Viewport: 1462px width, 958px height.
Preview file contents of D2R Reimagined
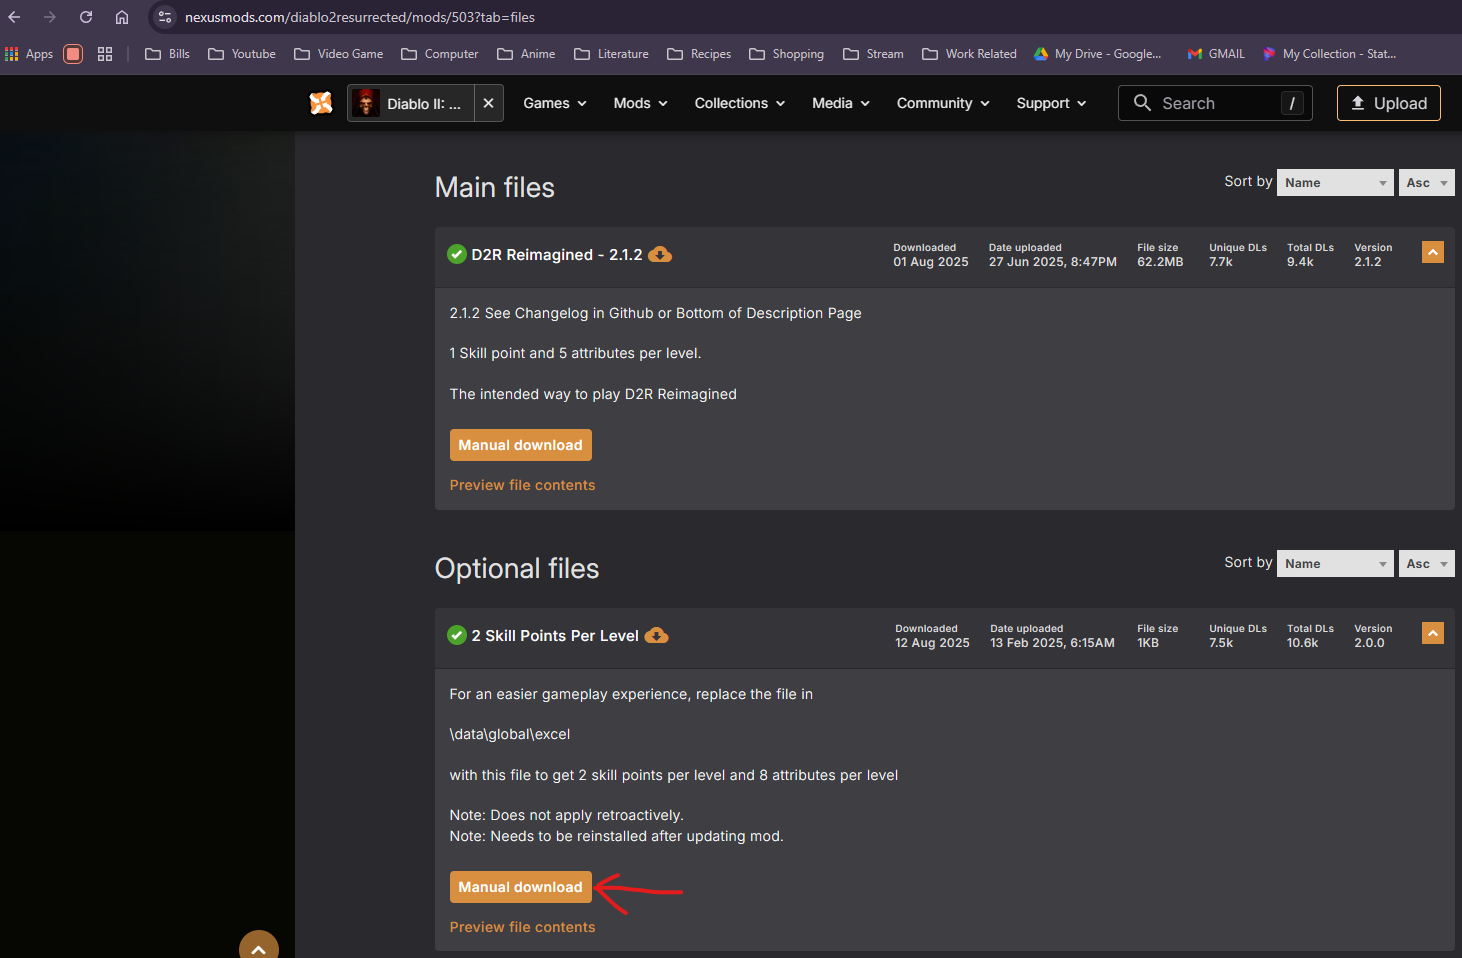(x=522, y=485)
